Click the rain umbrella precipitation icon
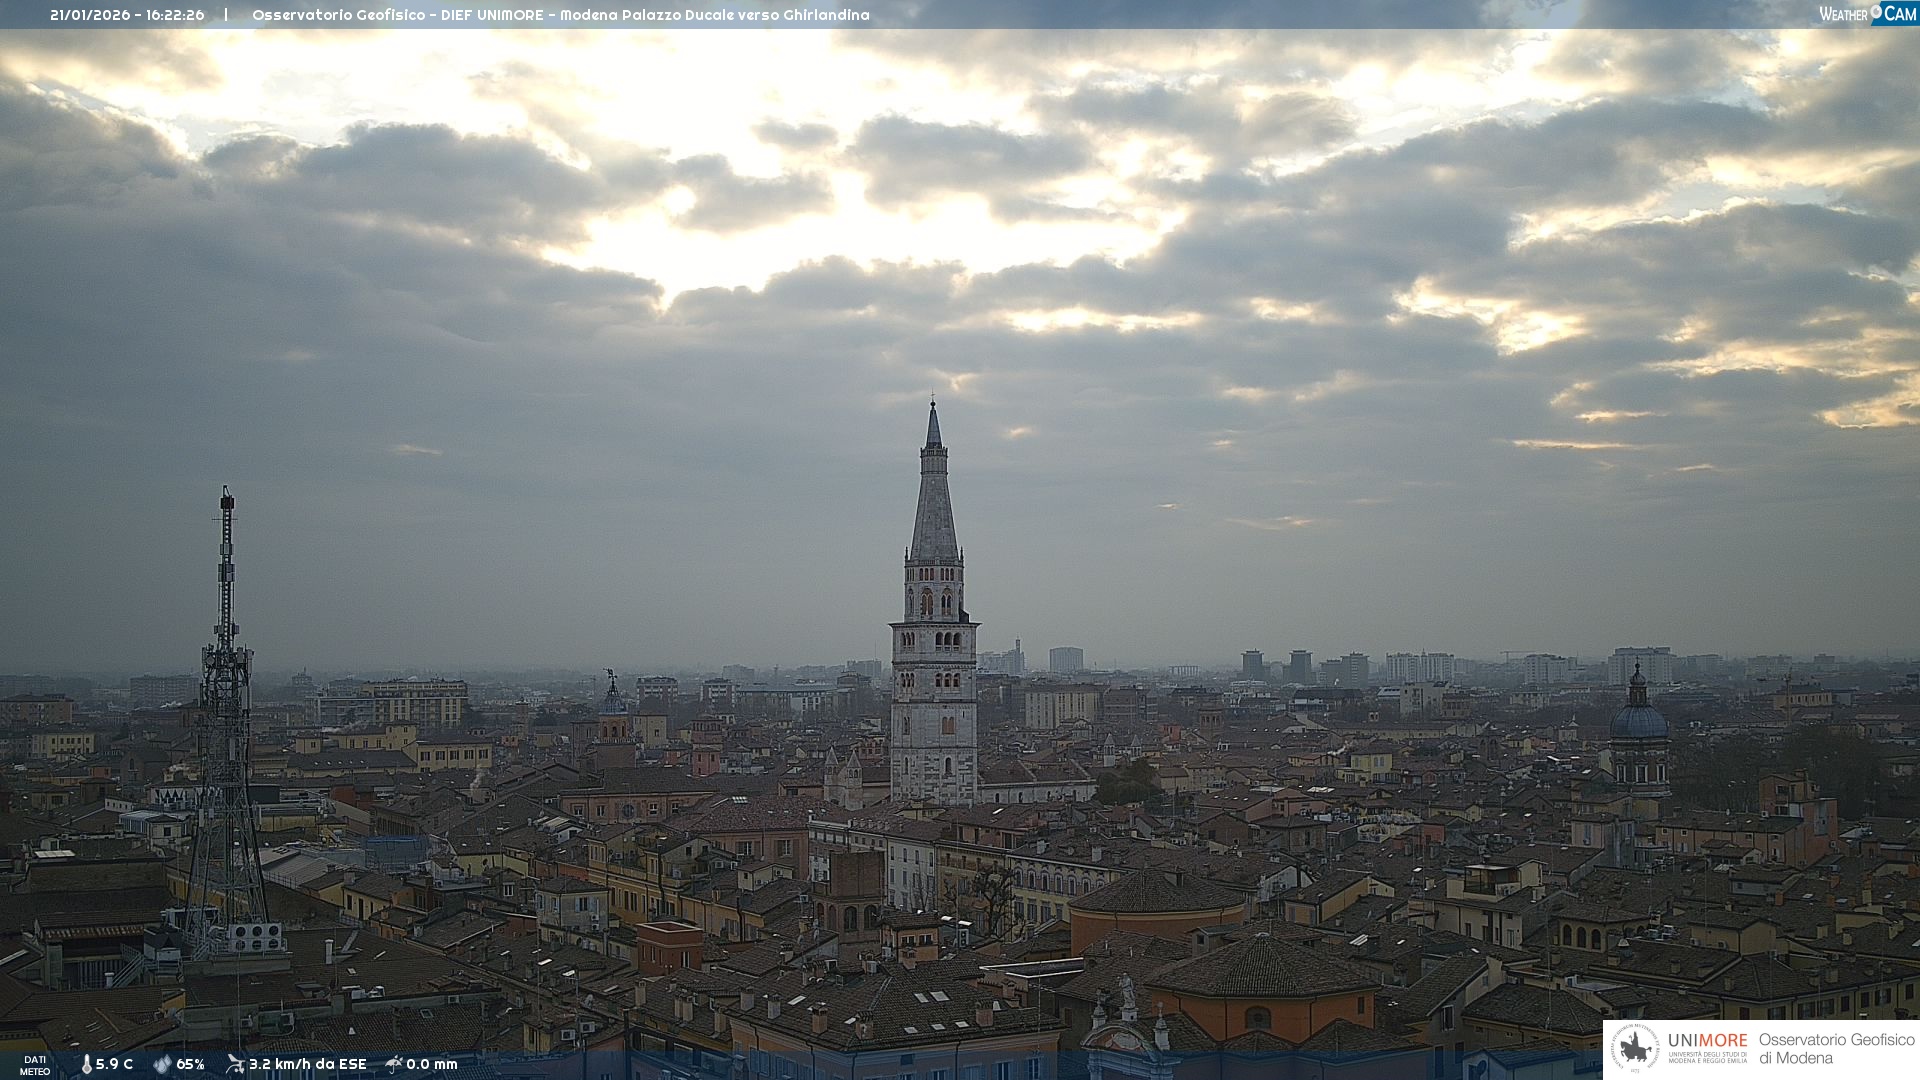This screenshot has width=1920, height=1080. (x=394, y=1064)
